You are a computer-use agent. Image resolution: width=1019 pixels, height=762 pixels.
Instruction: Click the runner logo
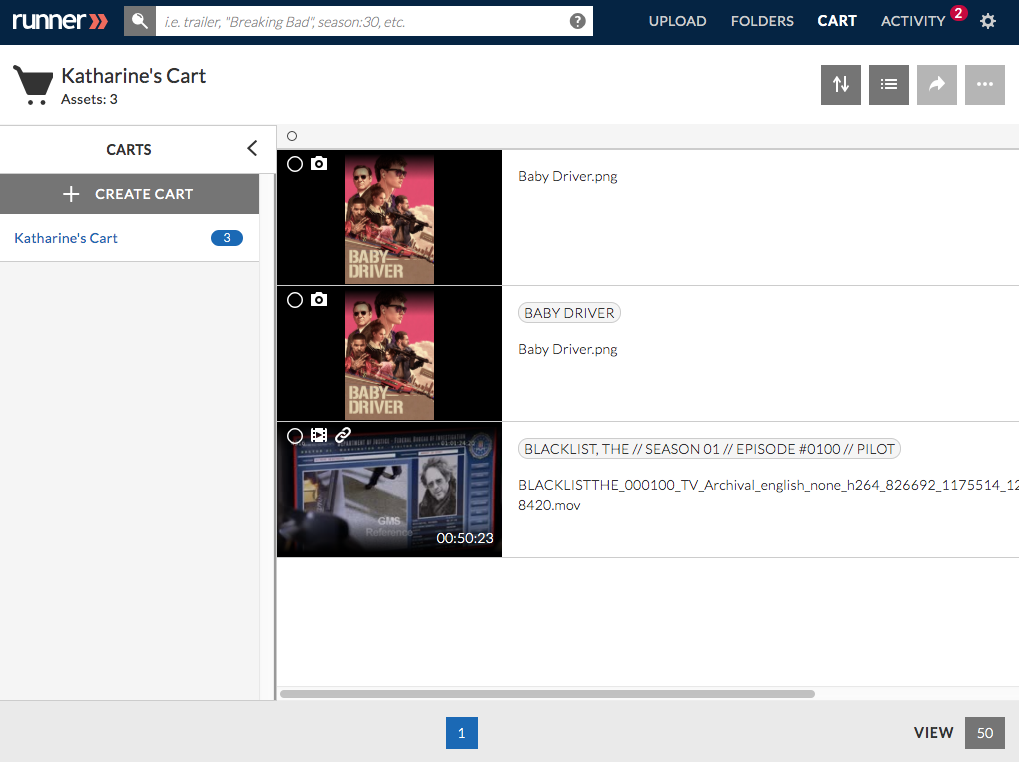pyautogui.click(x=60, y=21)
